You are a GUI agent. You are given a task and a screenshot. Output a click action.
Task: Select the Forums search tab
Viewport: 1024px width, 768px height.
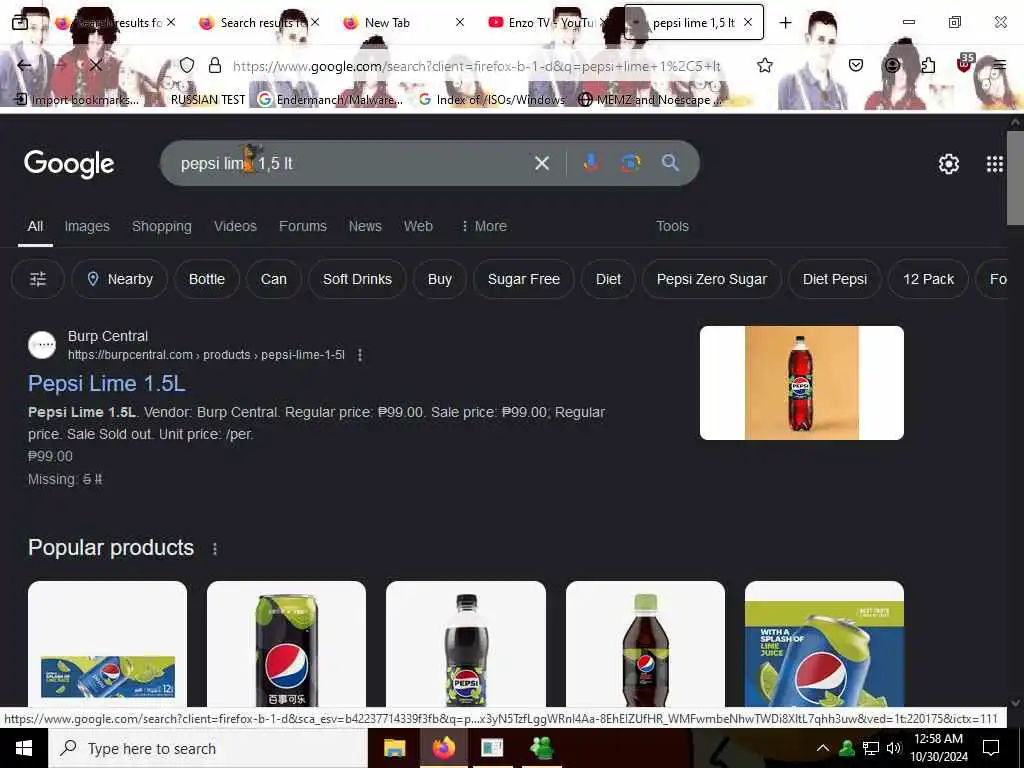(x=302, y=226)
